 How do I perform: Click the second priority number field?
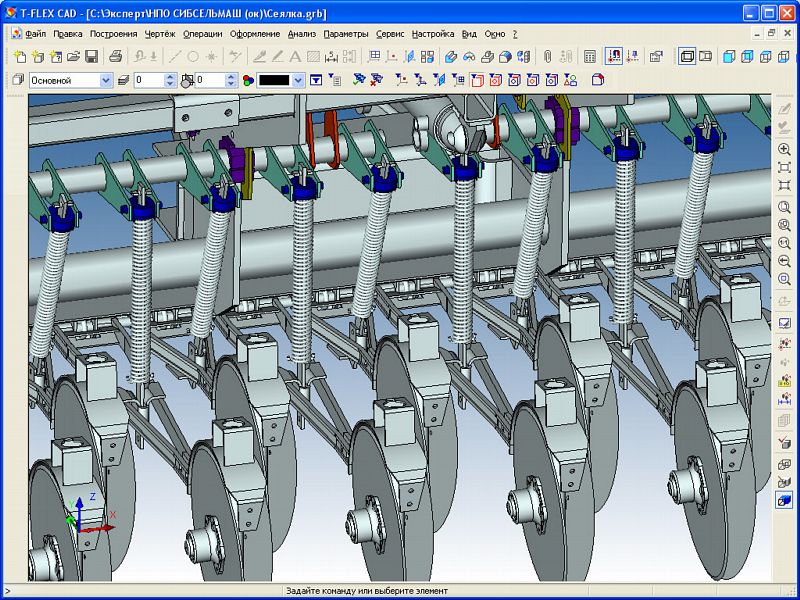pos(211,80)
